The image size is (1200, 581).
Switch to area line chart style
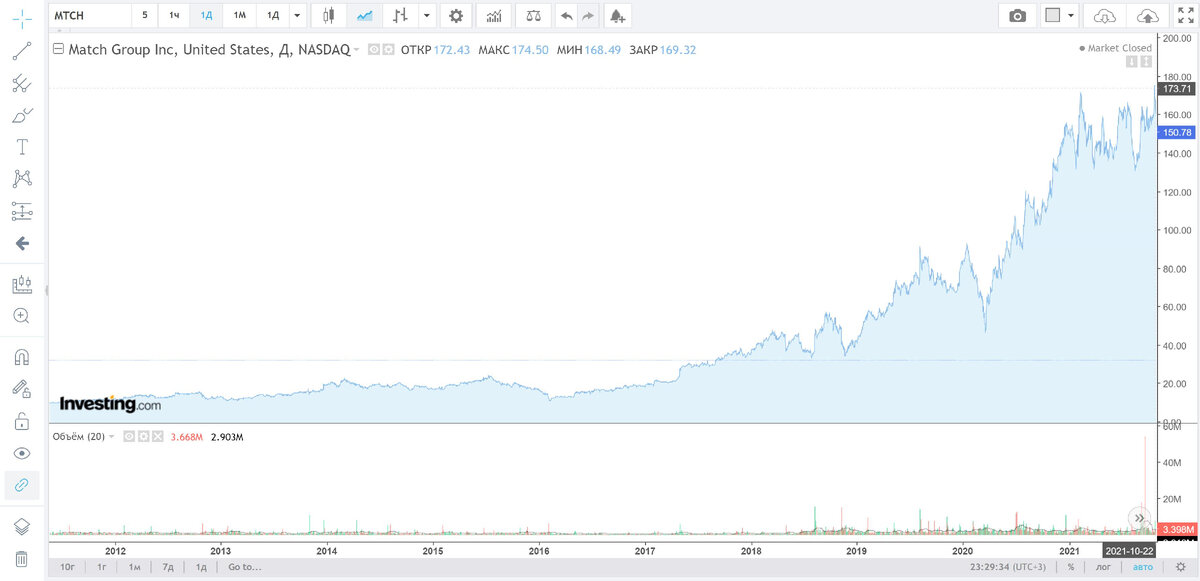pos(365,15)
